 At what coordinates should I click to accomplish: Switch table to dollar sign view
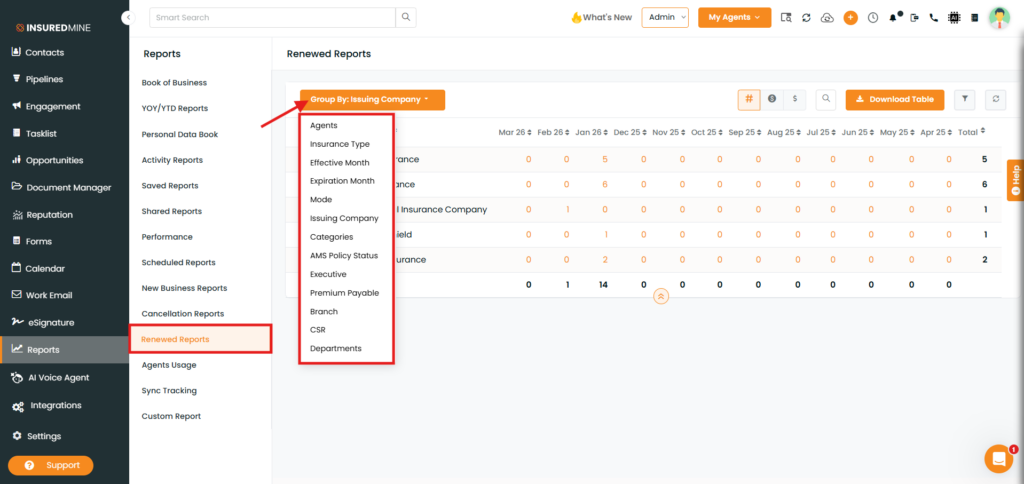pyautogui.click(x=794, y=99)
